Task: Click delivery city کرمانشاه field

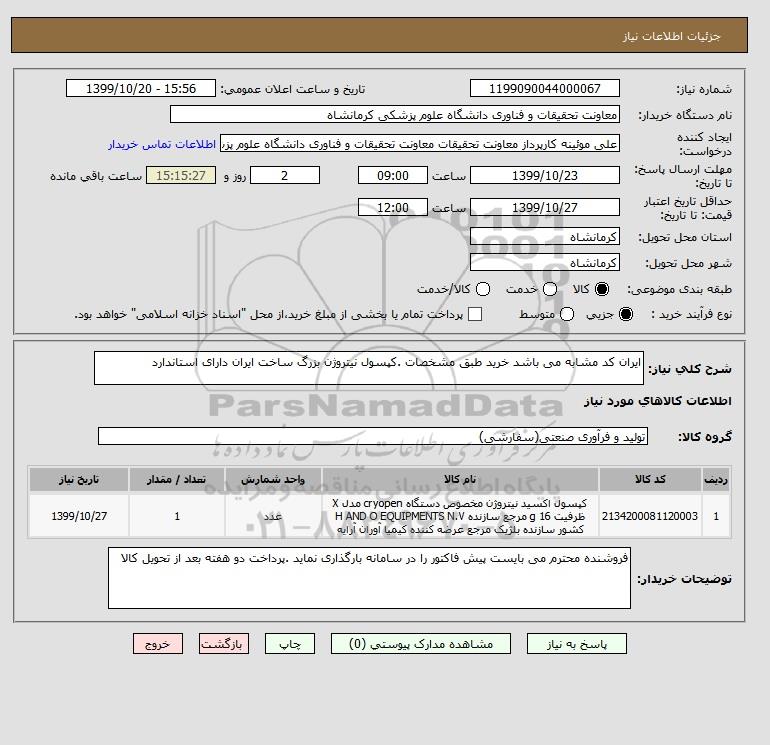Action: coord(545,263)
